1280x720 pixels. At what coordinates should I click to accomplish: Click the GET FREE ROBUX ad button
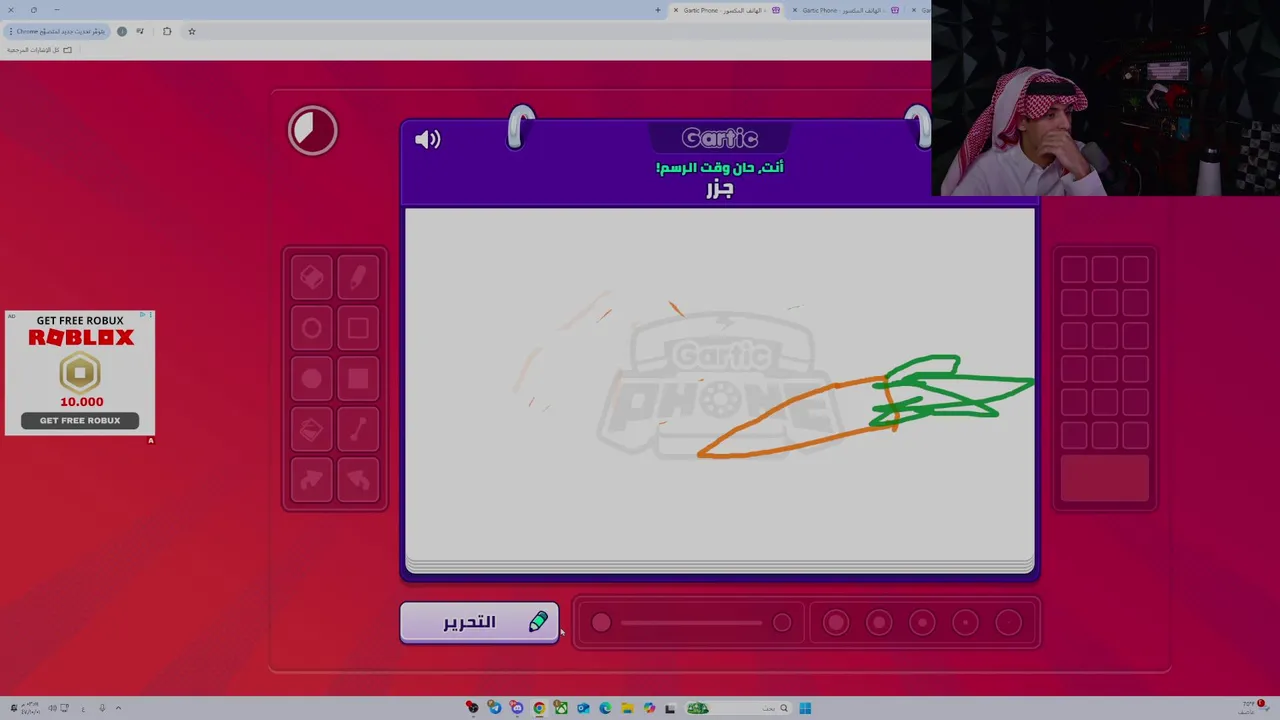(80, 420)
